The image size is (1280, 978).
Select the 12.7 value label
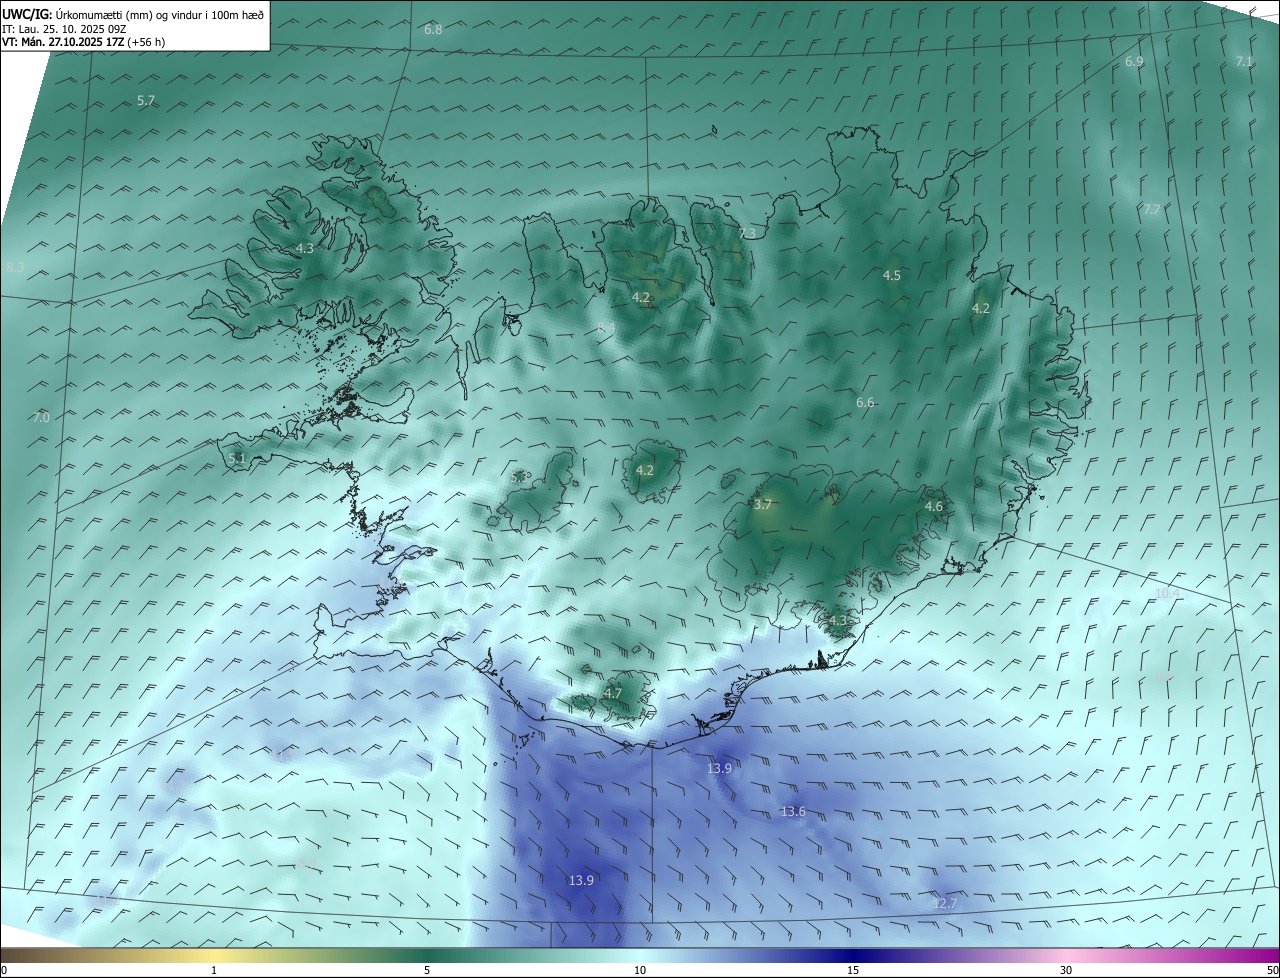pos(945,903)
